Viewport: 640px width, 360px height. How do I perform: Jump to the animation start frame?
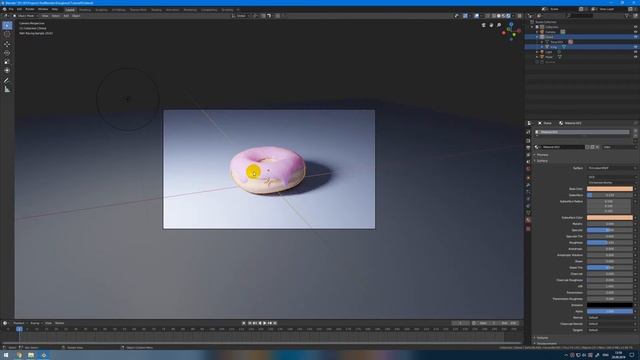coord(249,323)
